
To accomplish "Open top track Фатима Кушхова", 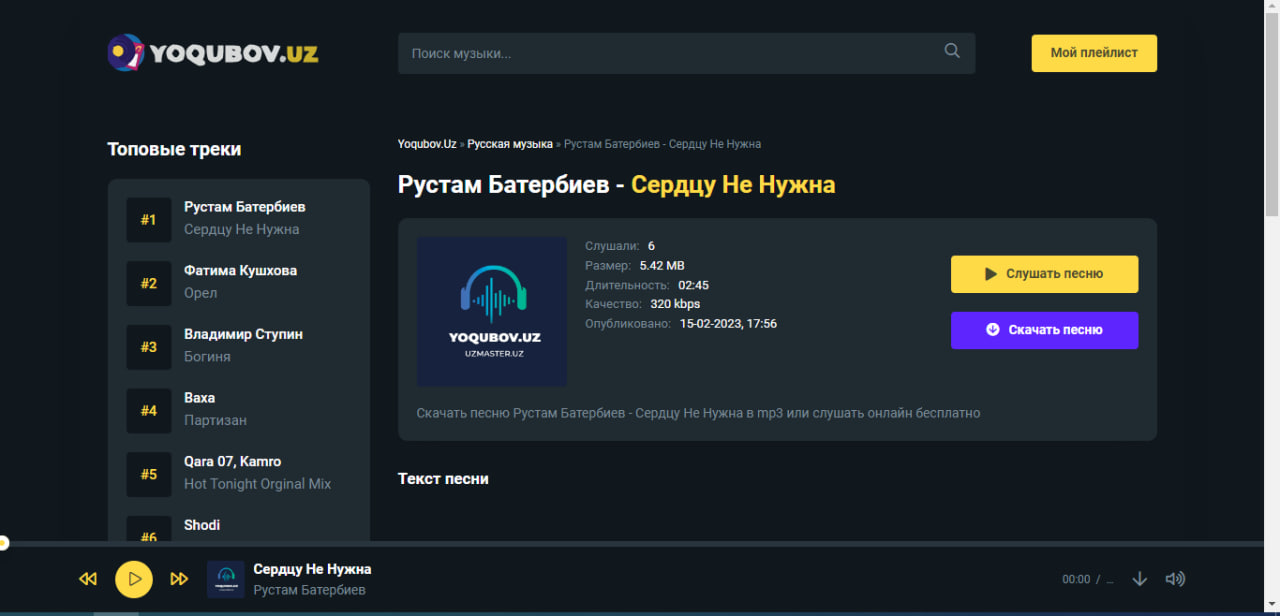I will (x=240, y=271).
